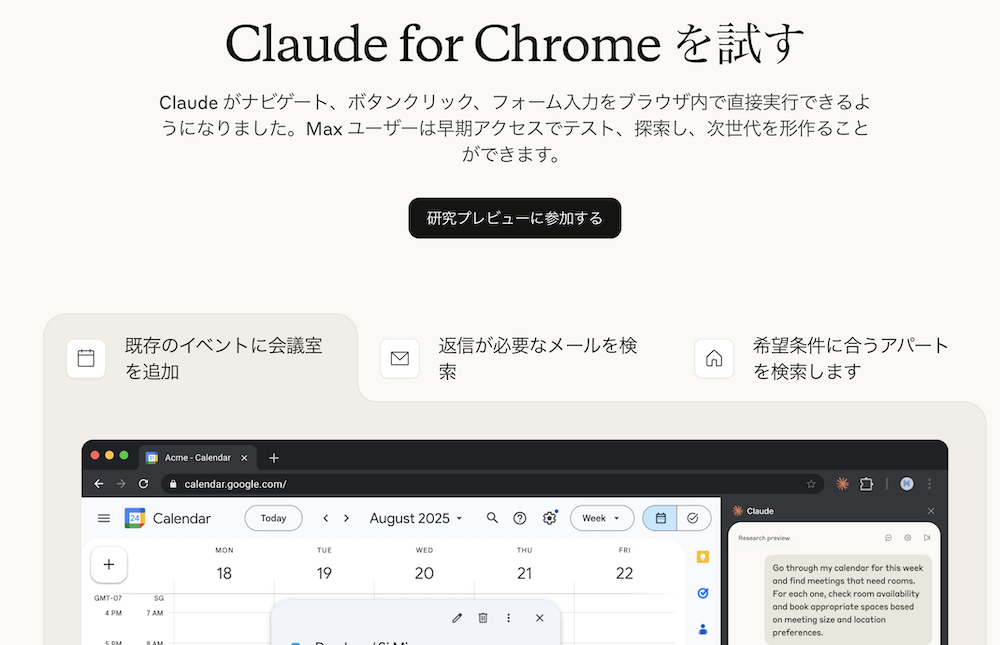Switch to calendar view toggle
The height and width of the screenshot is (645, 1000).
[660, 518]
